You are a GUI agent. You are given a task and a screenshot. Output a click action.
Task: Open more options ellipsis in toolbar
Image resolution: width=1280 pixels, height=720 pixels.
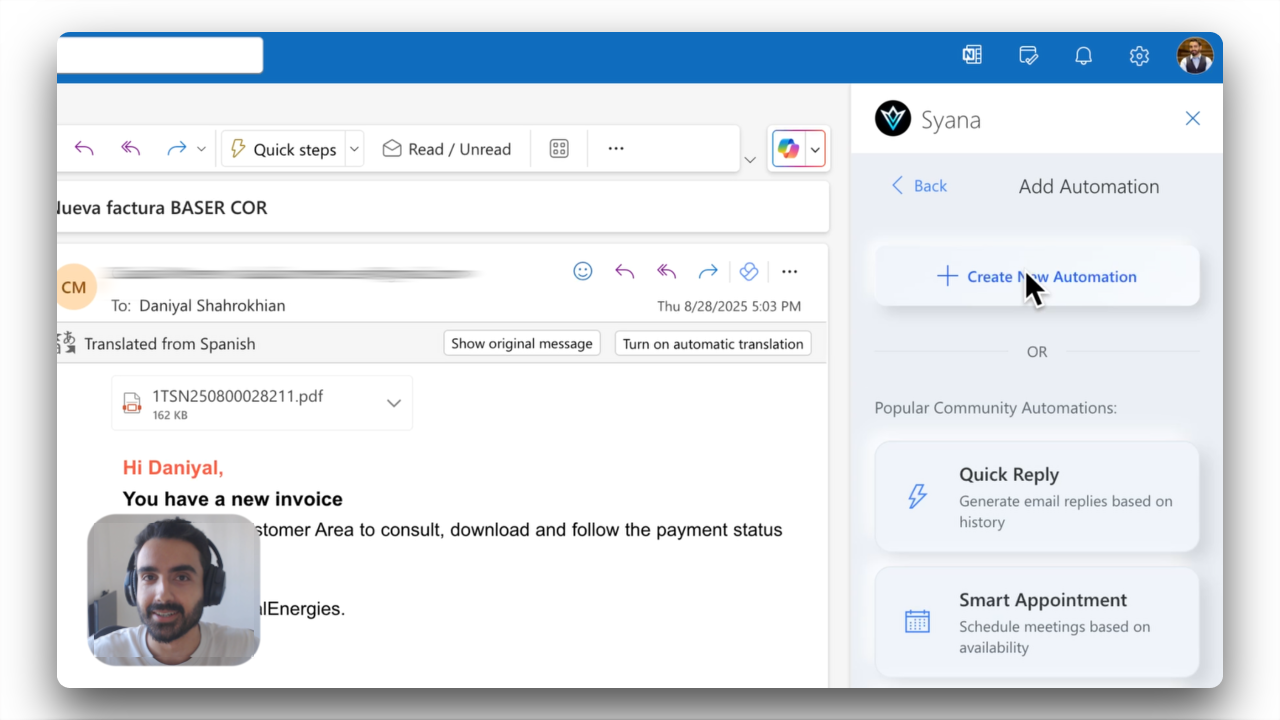(616, 149)
